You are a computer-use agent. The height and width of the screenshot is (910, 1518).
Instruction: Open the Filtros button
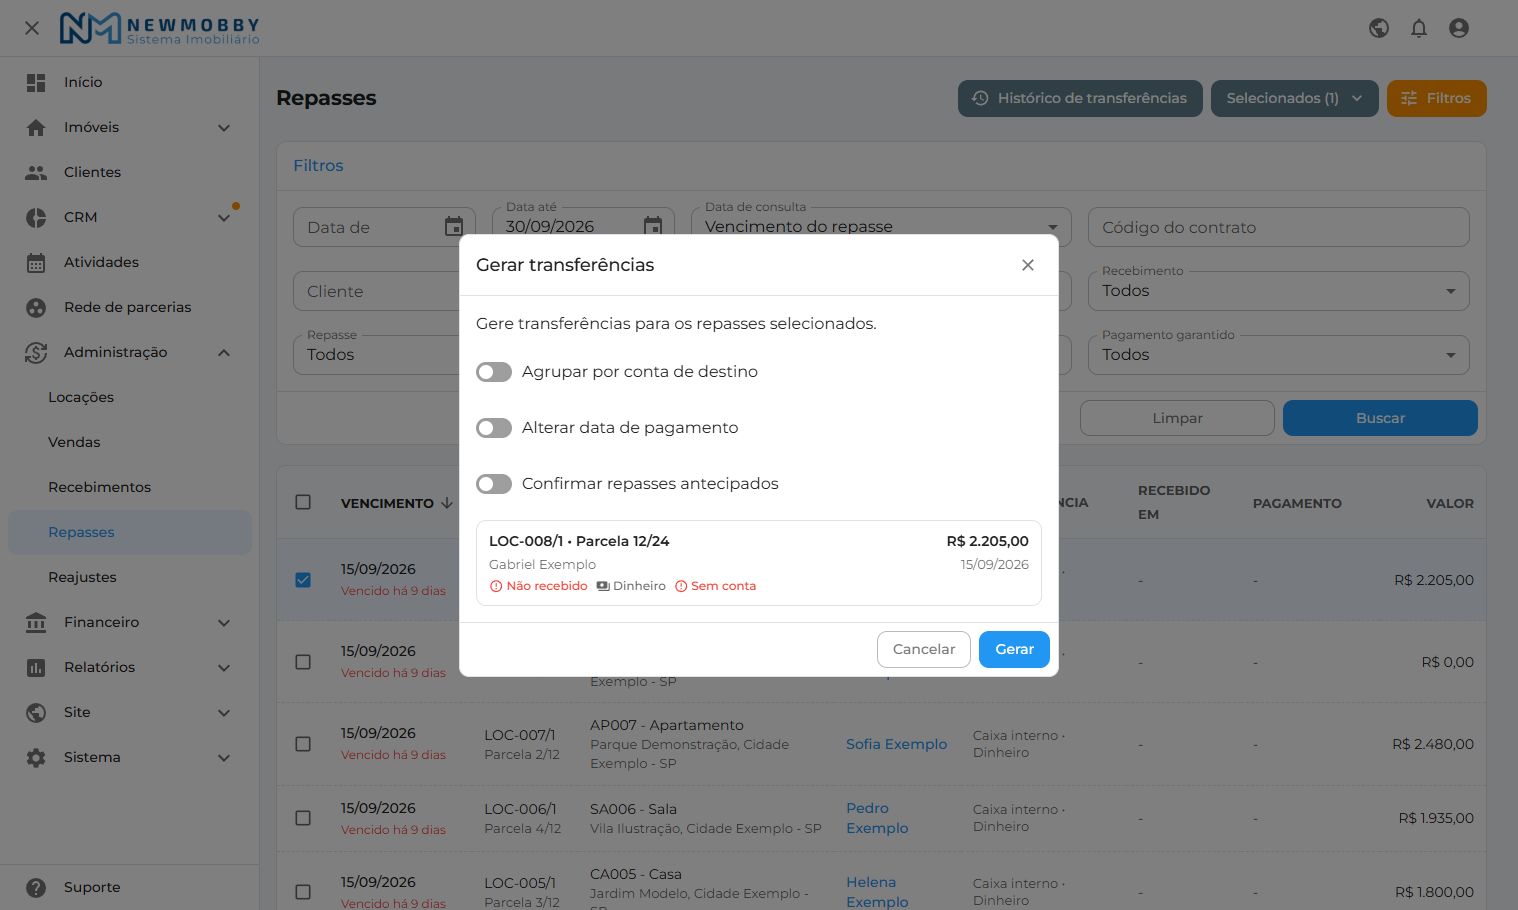coord(1436,98)
